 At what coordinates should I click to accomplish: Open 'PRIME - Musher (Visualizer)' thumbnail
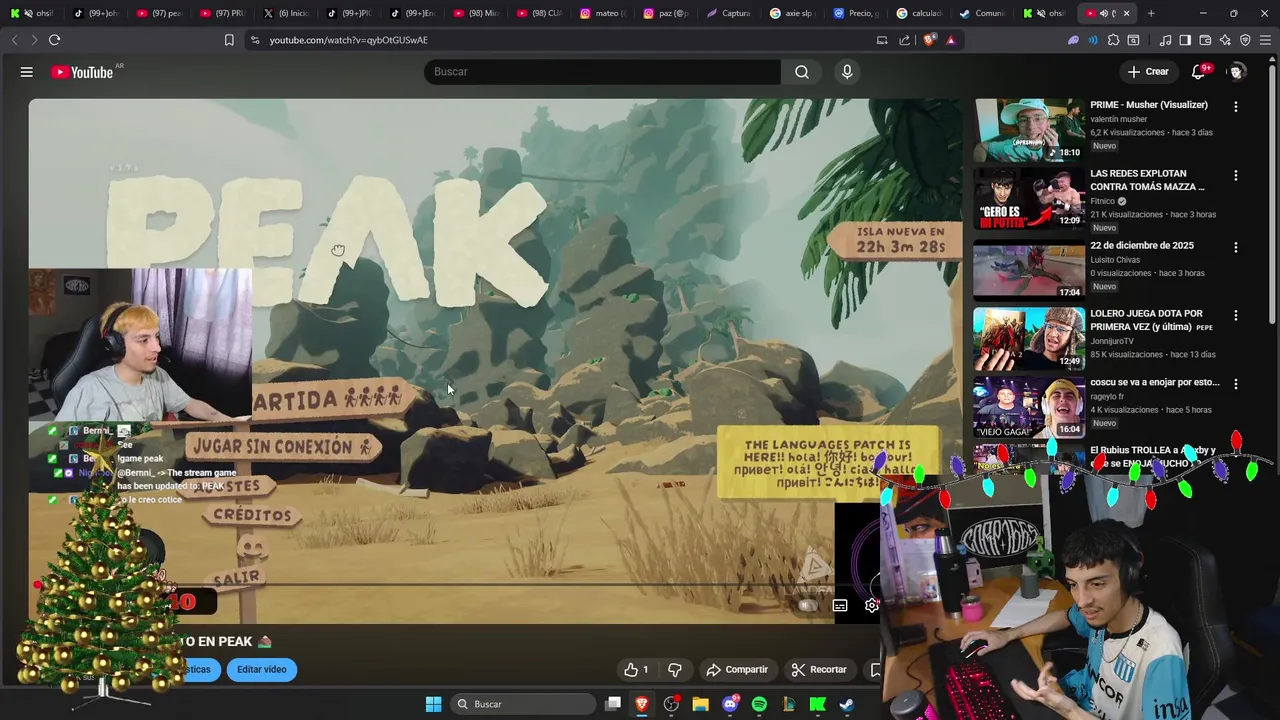1029,130
